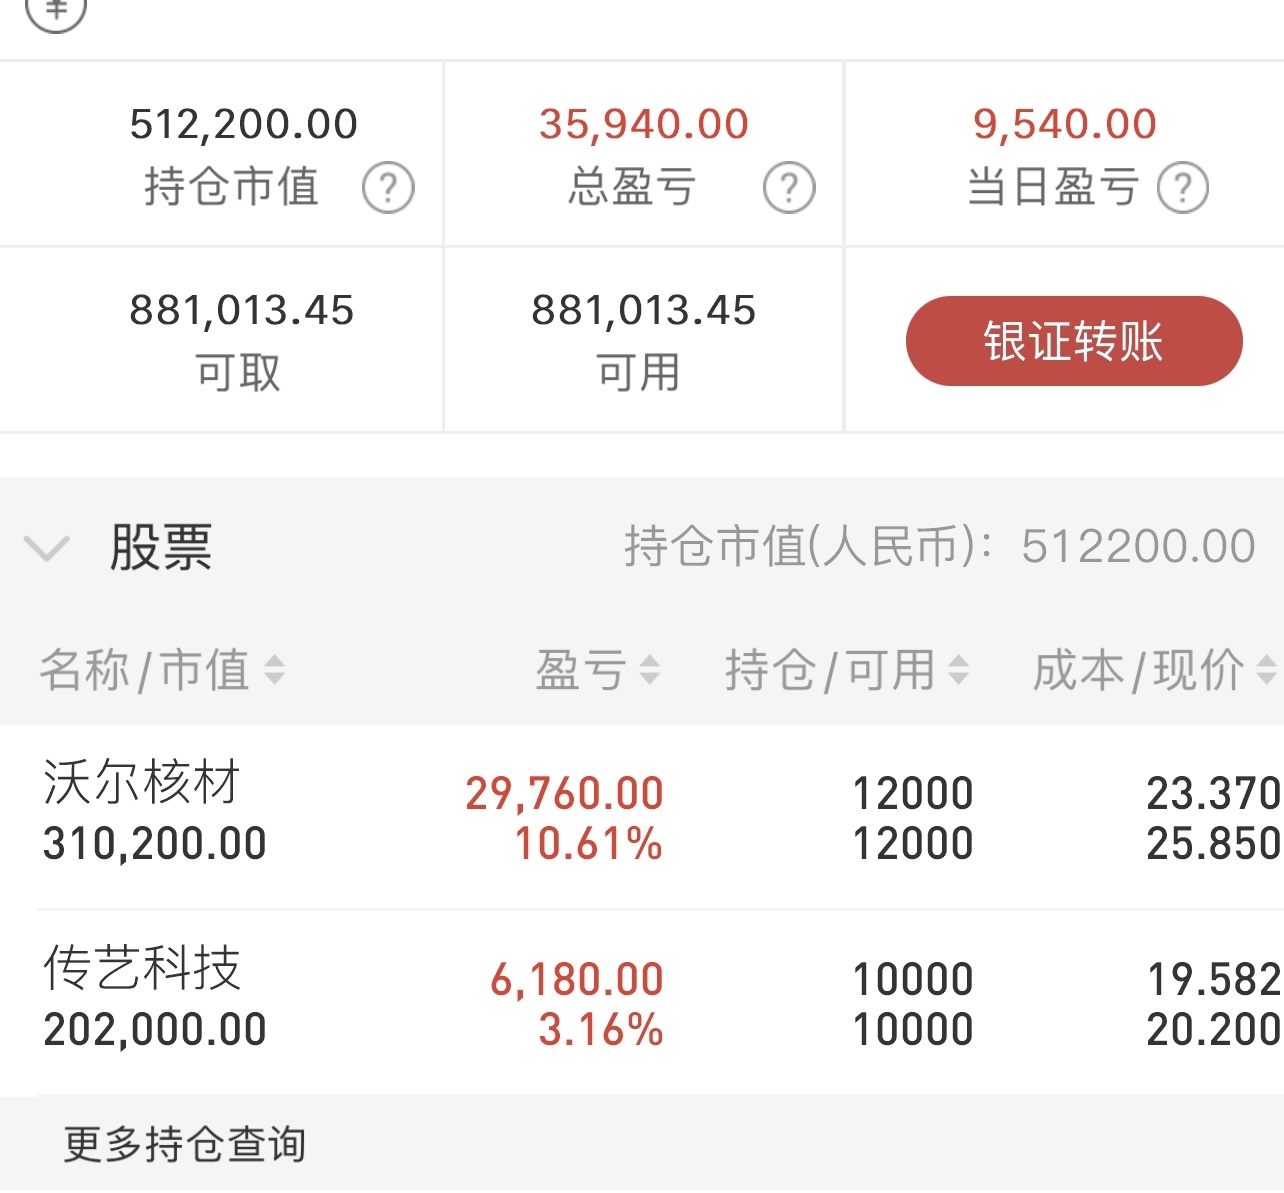Screen dimensions: 1284x1193
Task: Click sort arrows beside 持仓/可用
Action: click(958, 670)
